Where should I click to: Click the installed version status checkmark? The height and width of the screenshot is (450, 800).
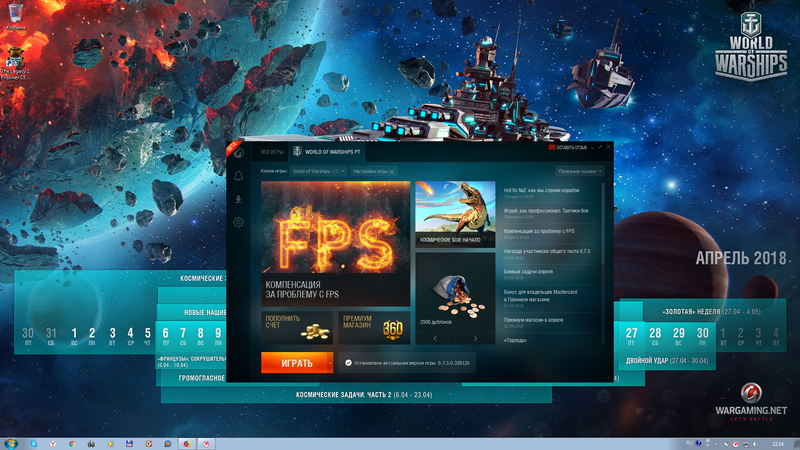348,363
